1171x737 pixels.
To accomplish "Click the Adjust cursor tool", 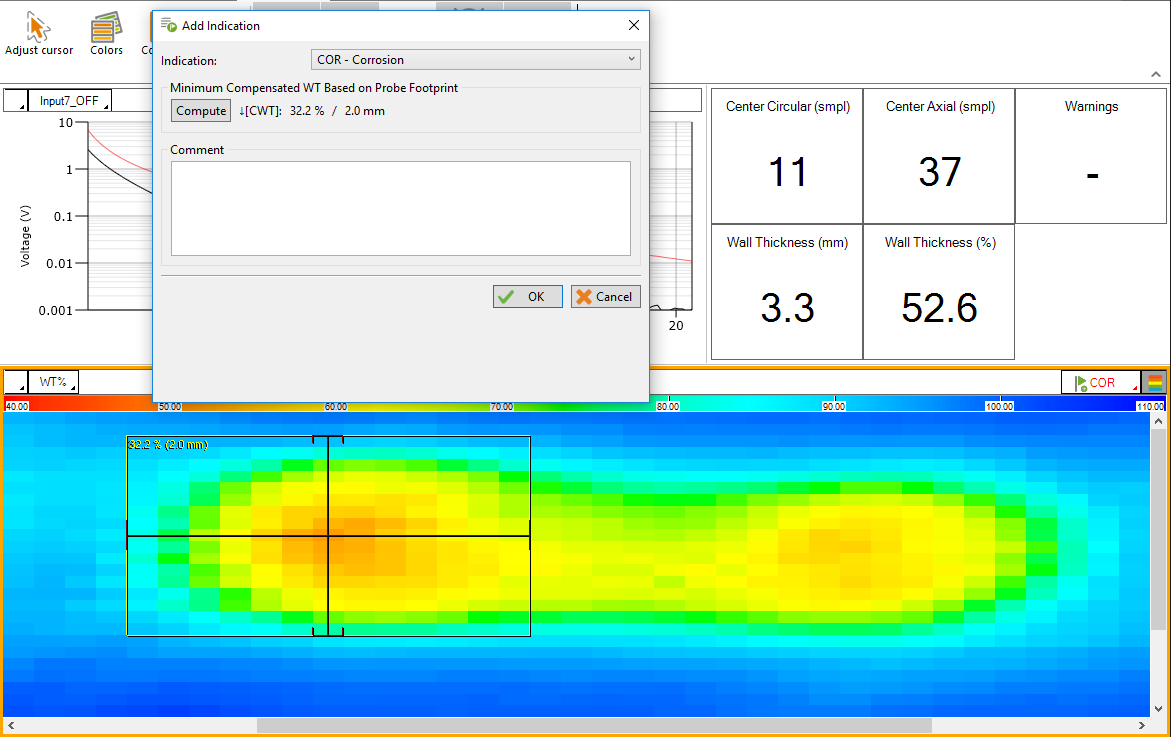I will [39, 34].
